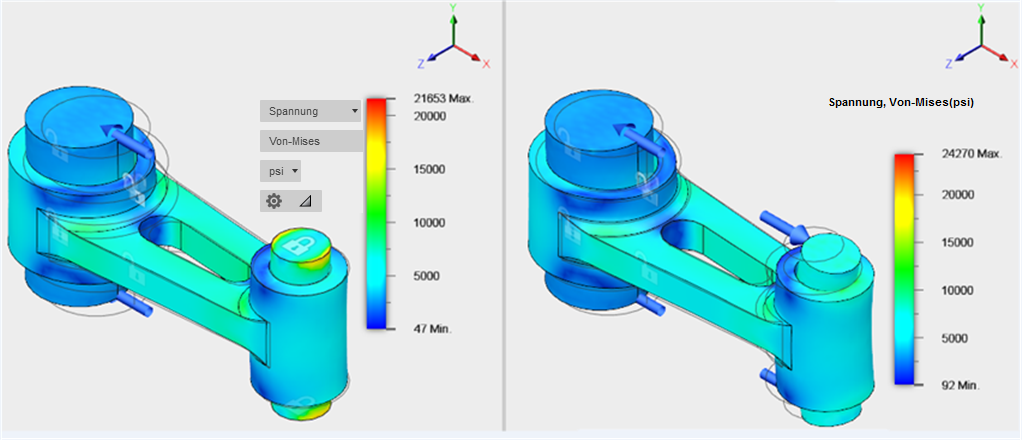Click the blue load arrow above right model's small pin
This screenshot has height=440, width=1022.
click(785, 226)
